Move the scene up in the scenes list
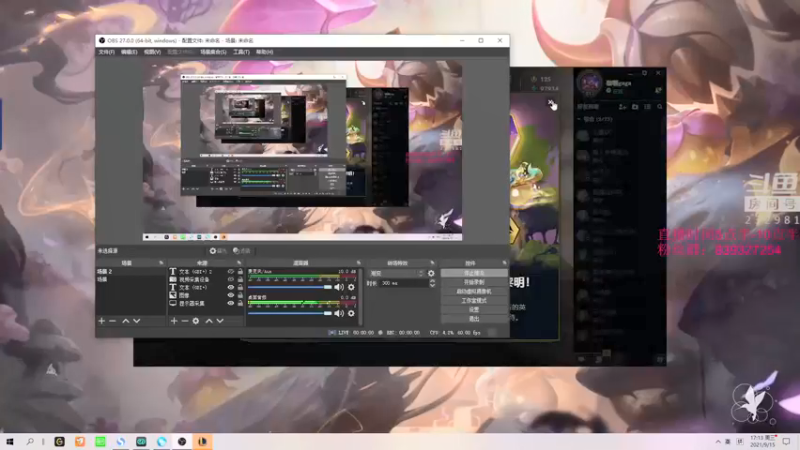The image size is (800, 450). pyautogui.click(x=126, y=321)
